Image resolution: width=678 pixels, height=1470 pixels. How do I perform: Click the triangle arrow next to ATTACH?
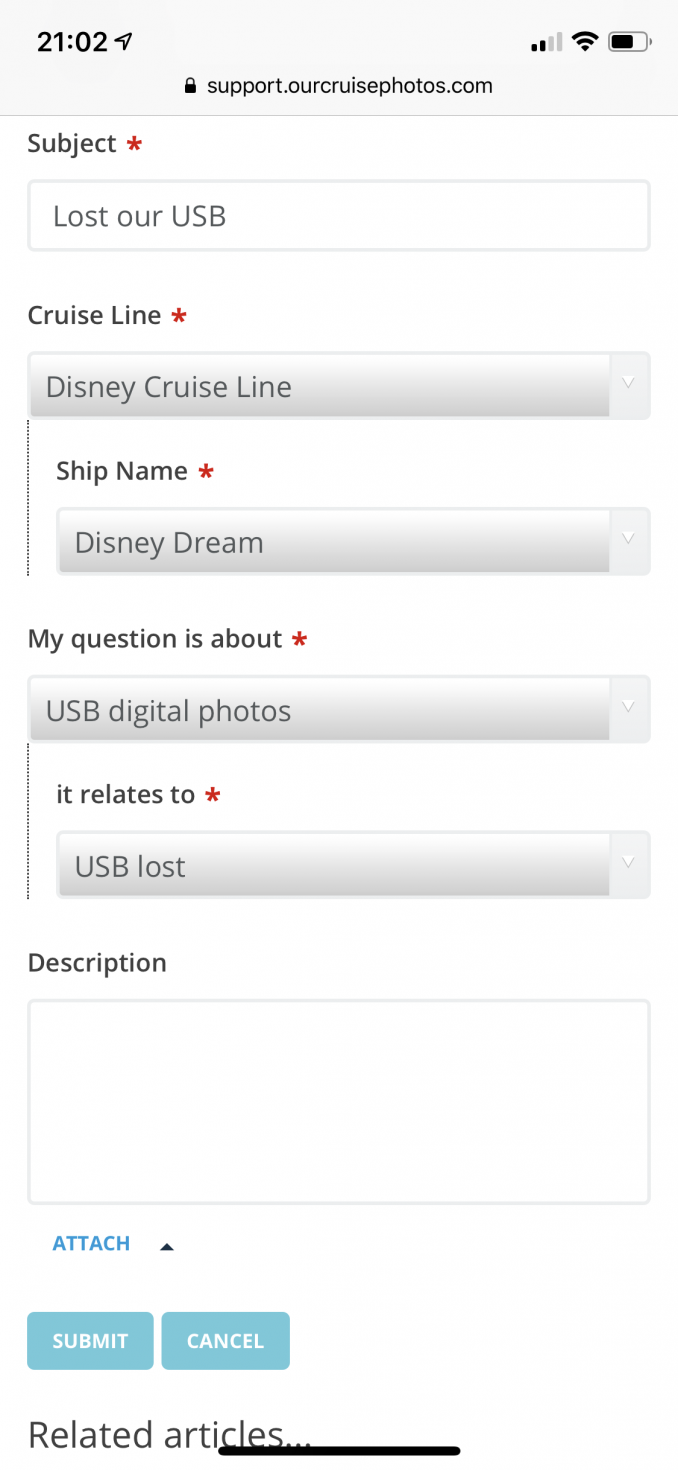pyautogui.click(x=167, y=1246)
